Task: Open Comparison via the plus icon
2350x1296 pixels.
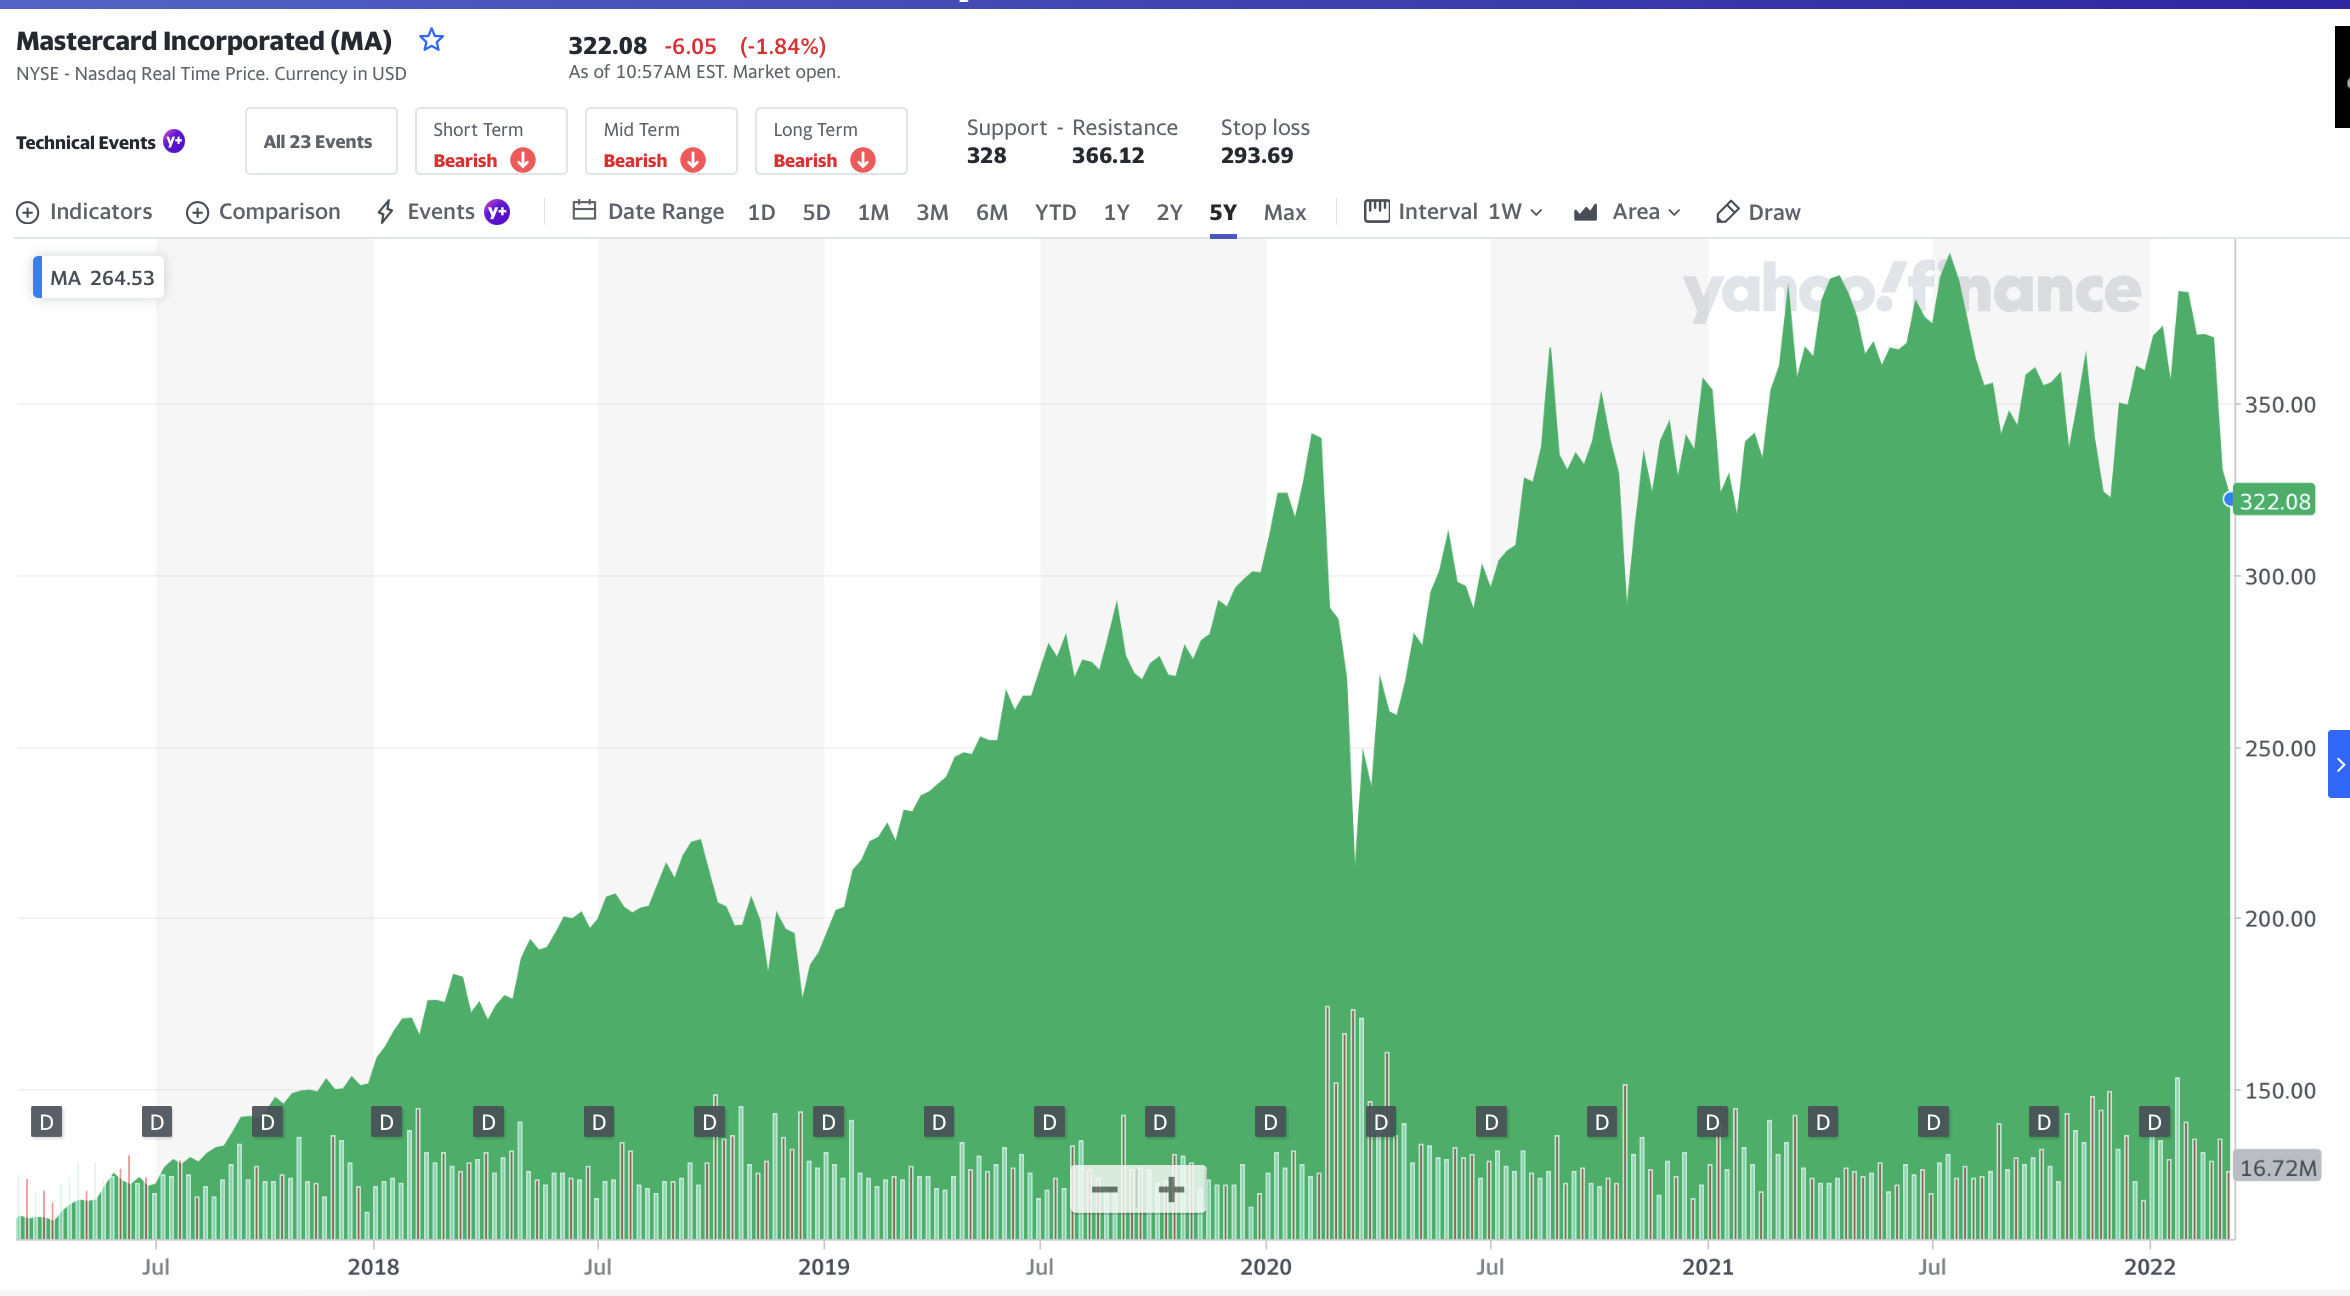Action: (x=197, y=212)
